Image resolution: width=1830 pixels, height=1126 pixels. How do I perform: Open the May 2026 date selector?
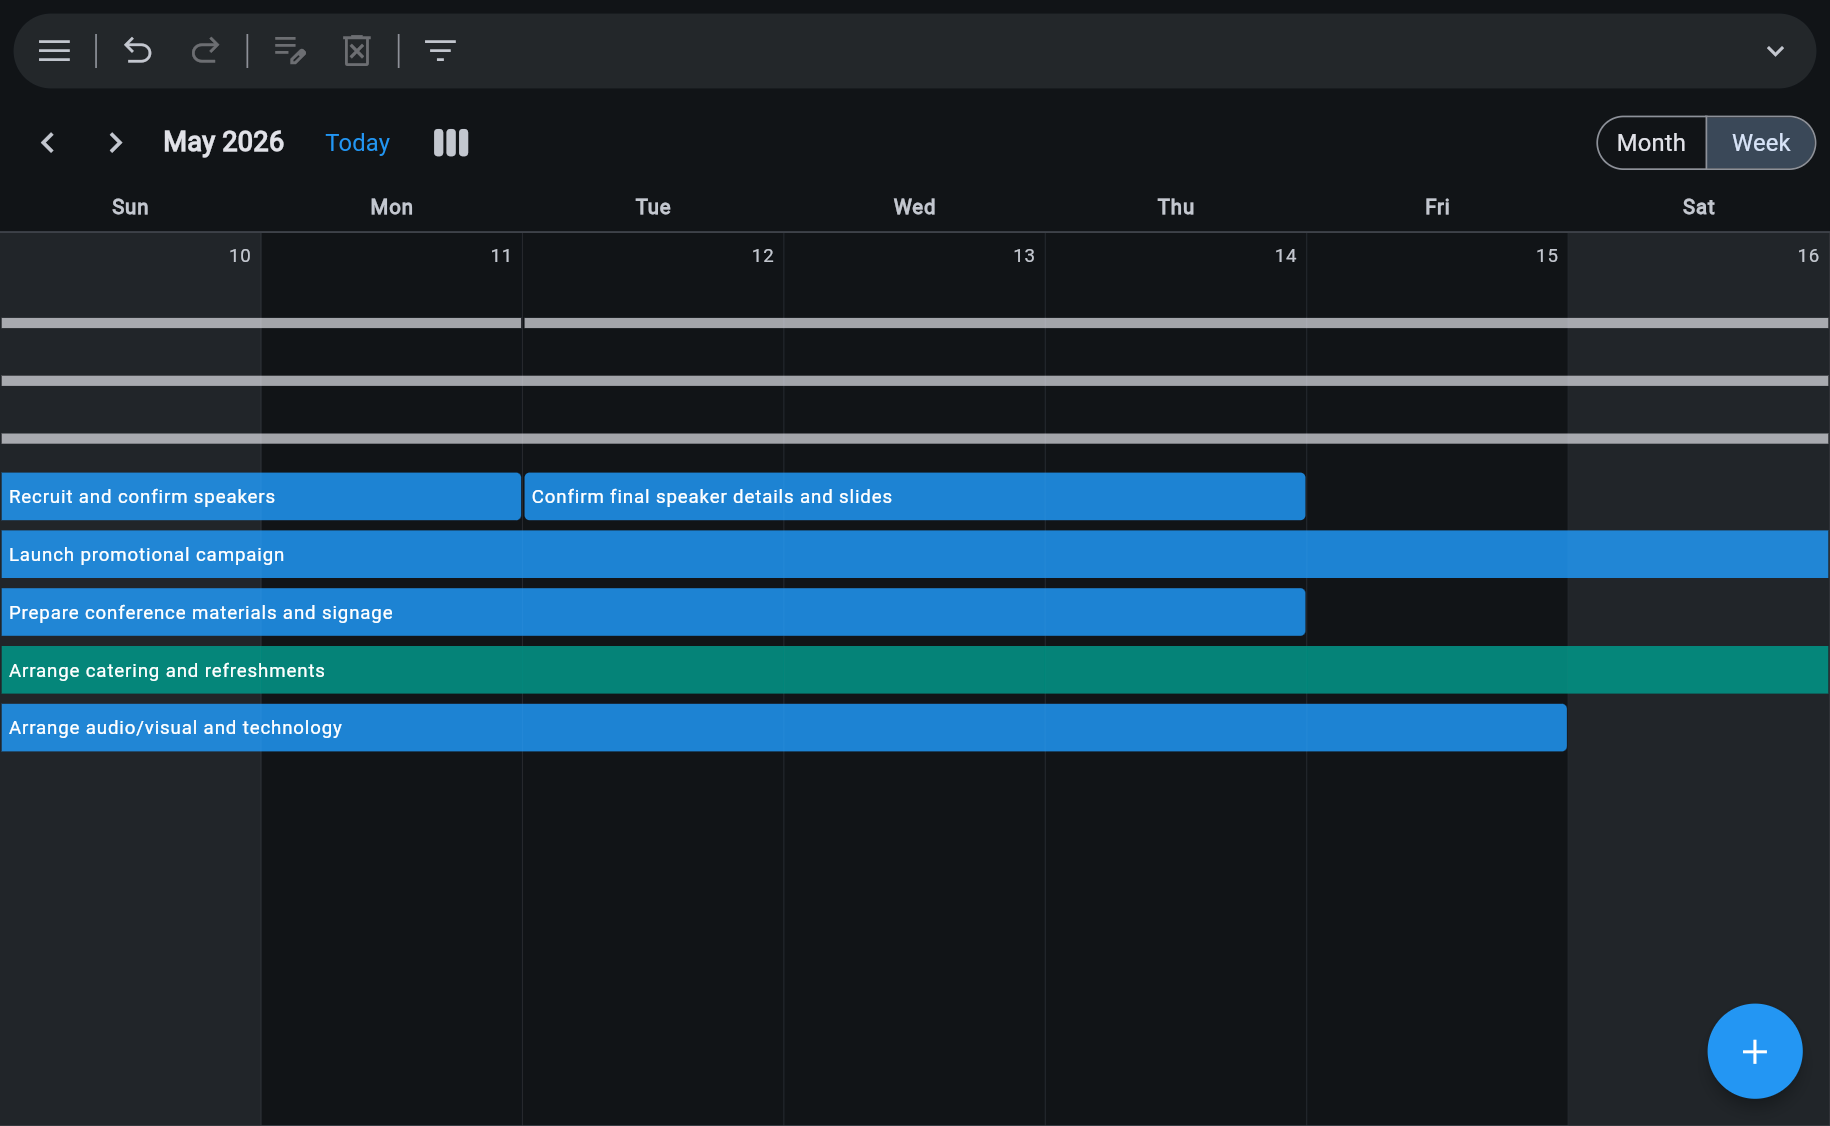click(x=222, y=142)
